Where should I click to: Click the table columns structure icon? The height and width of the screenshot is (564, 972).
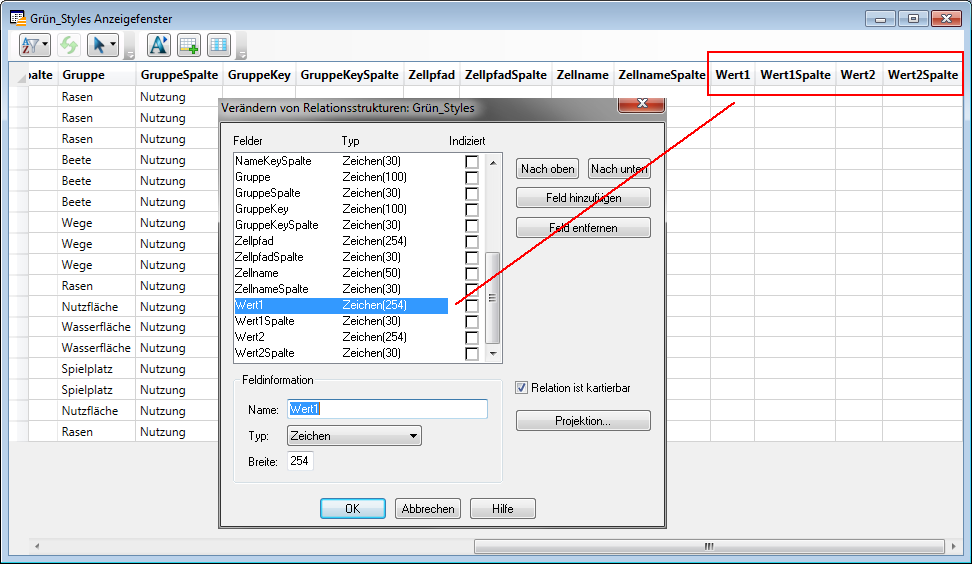(x=218, y=45)
